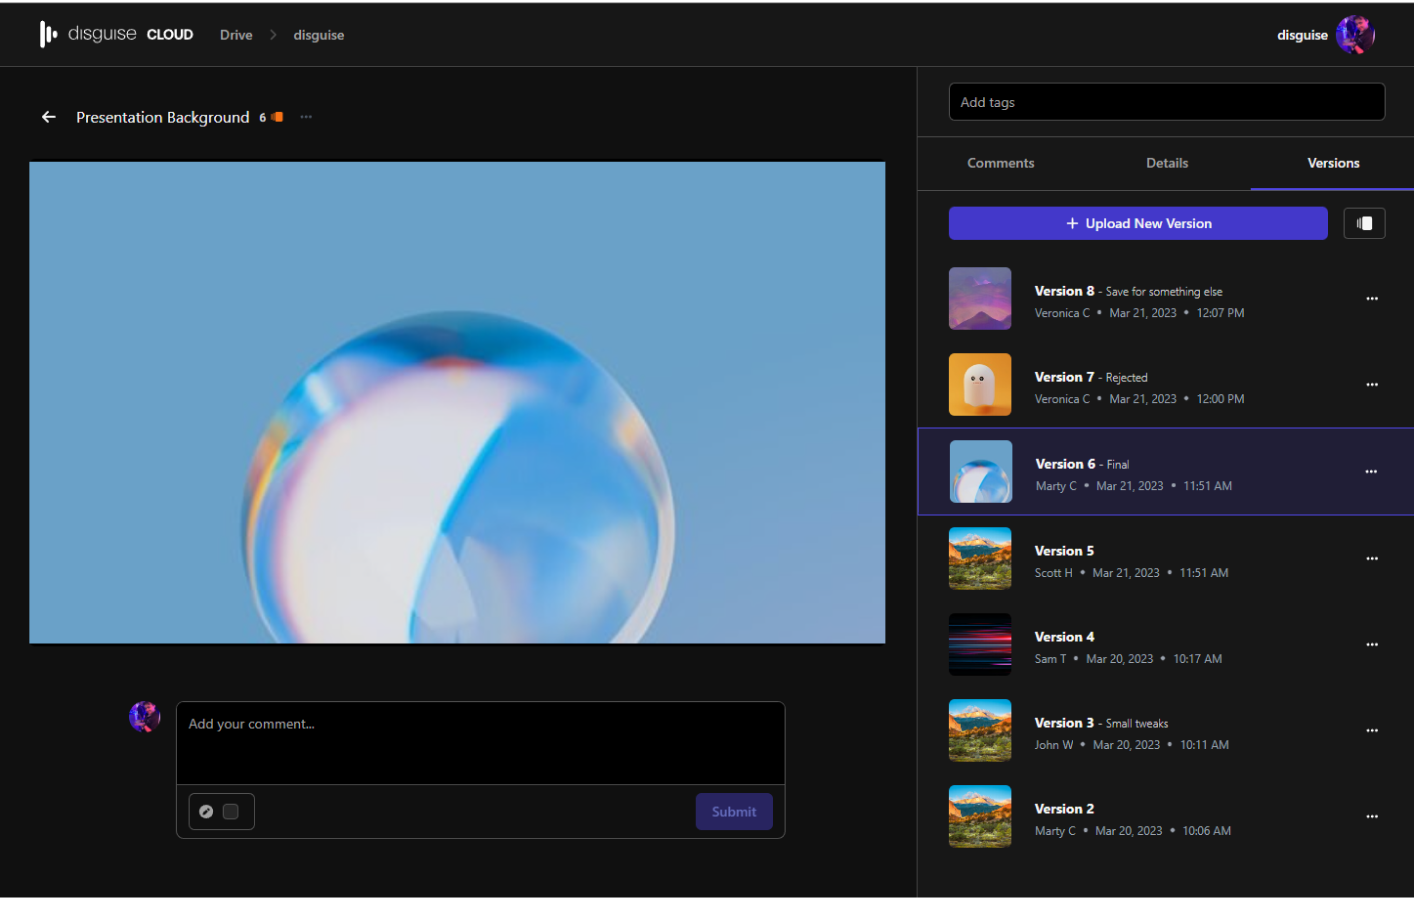Open the Details tab
The image size is (1414, 900).
(x=1167, y=163)
